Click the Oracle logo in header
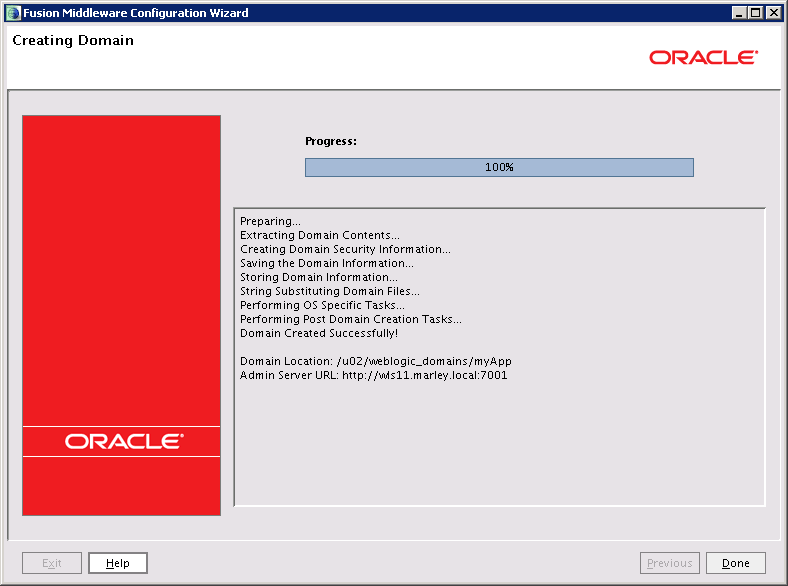The width and height of the screenshot is (788, 586). click(703, 58)
